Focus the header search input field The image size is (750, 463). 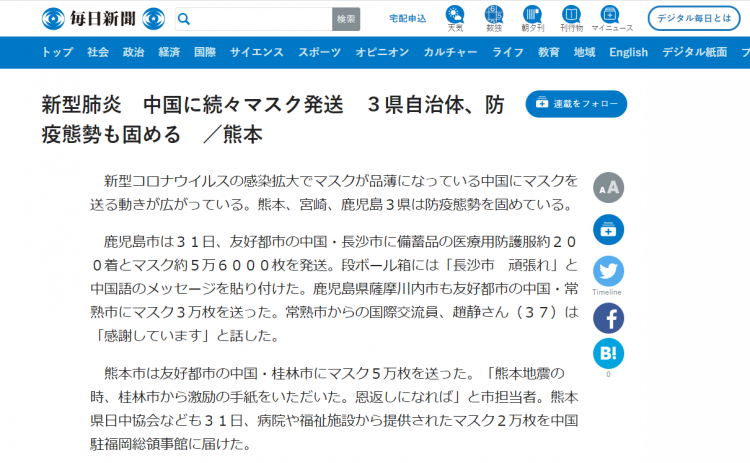(260, 19)
